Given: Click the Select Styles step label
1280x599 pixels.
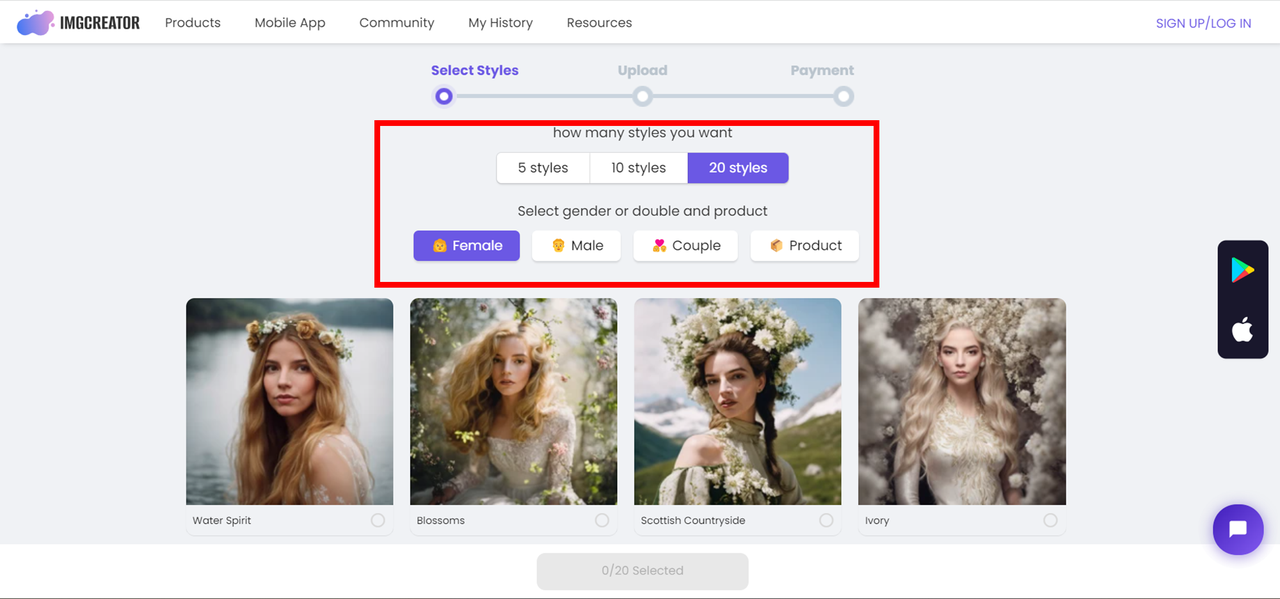Looking at the screenshot, I should (475, 70).
